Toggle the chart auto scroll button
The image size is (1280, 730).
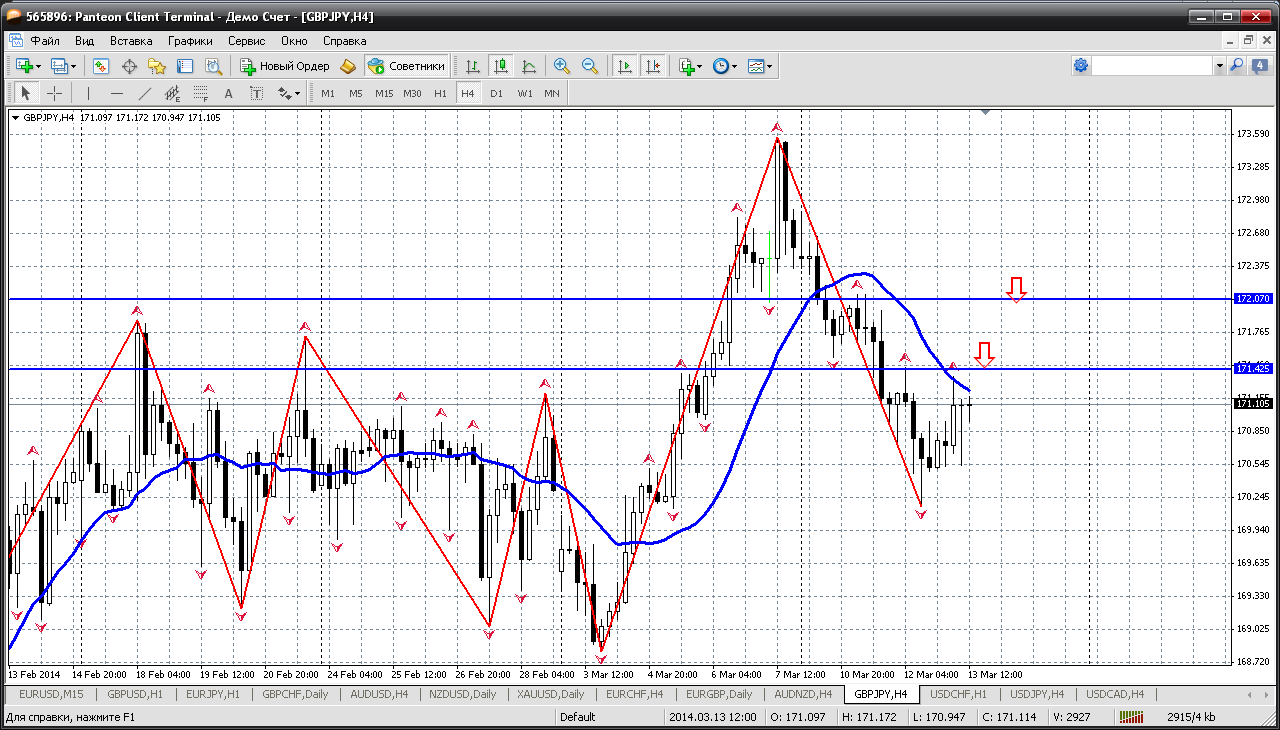(x=625, y=66)
